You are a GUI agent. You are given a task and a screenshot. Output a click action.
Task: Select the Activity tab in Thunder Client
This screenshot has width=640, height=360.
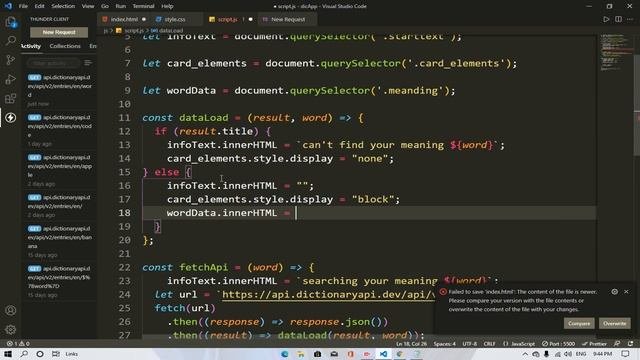pos(31,46)
